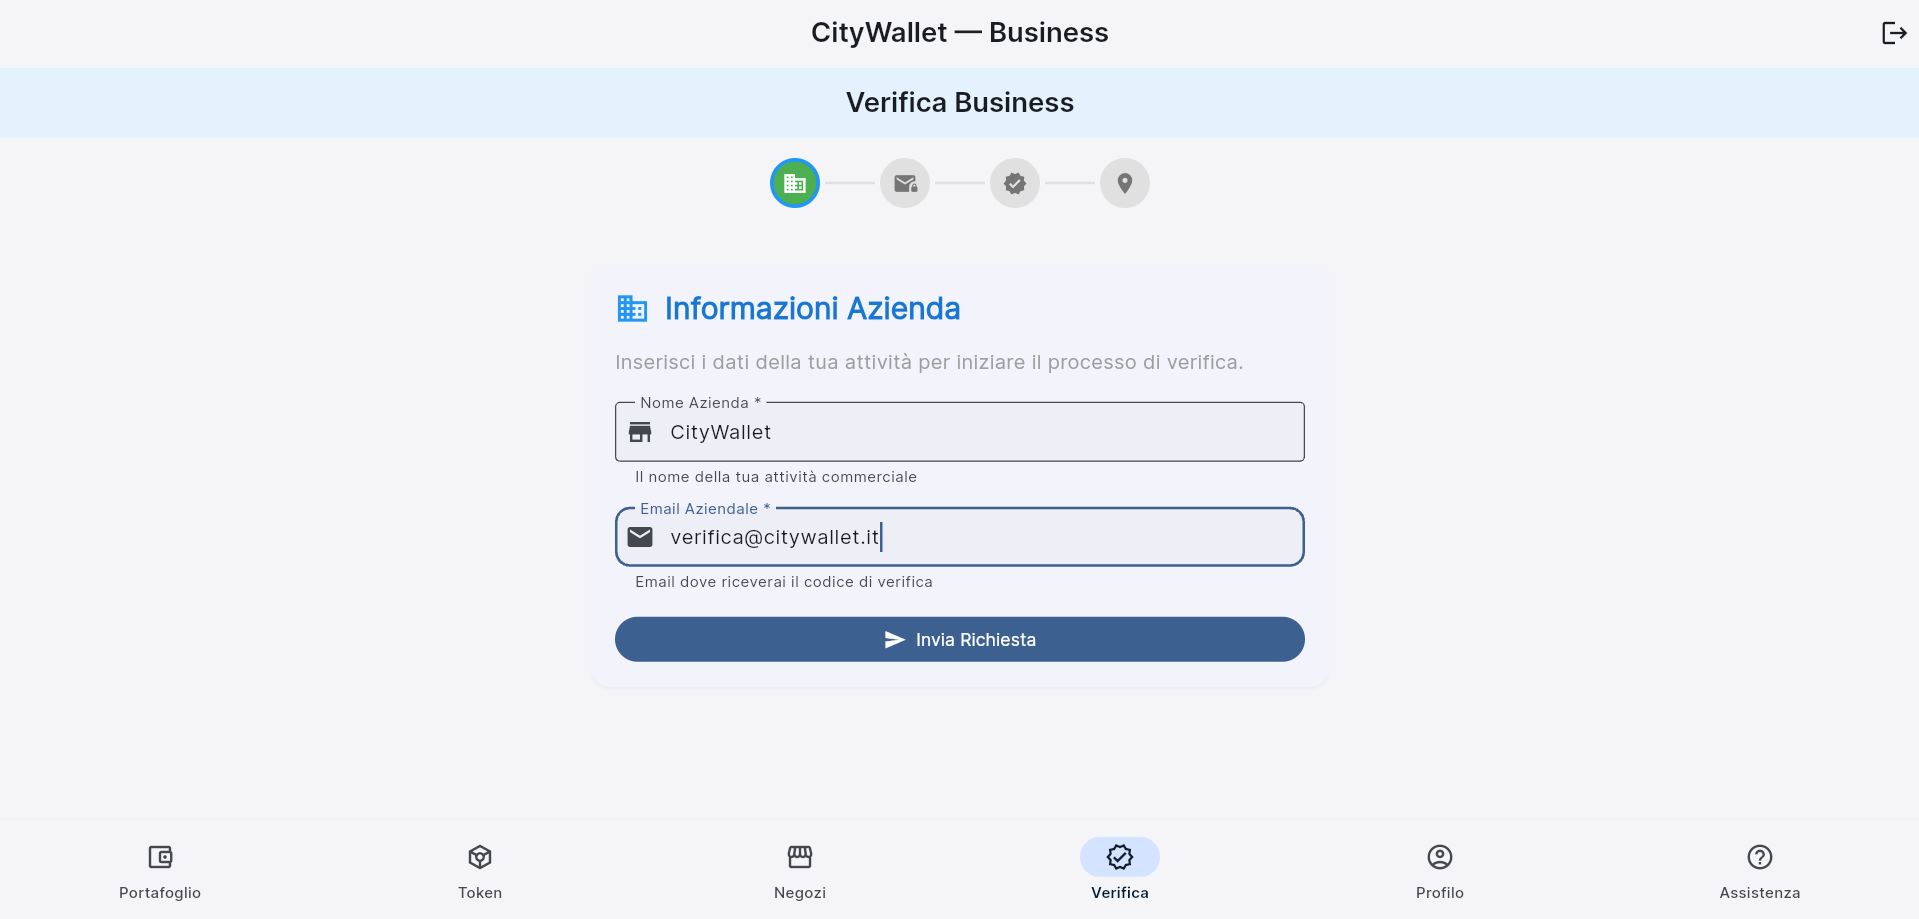Switch to the Profilo tab
This screenshot has height=919, width=1919.
tap(1439, 870)
